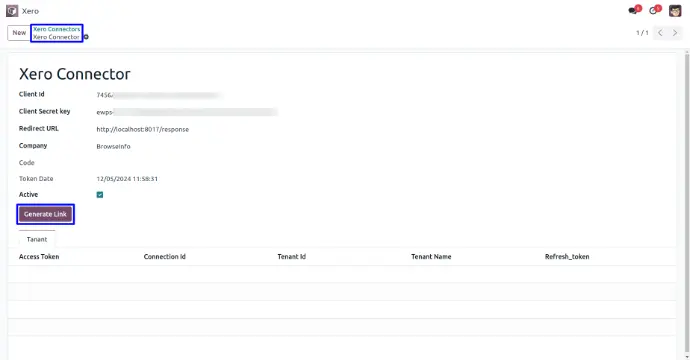Click the gear icon beside Xero Connector breadcrumb
690x360 pixels.
(x=86, y=37)
